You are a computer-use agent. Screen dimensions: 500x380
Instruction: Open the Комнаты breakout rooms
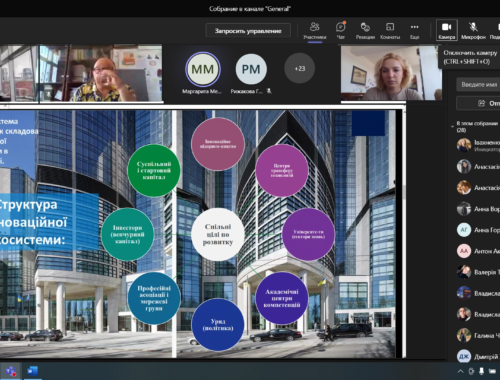click(x=390, y=30)
